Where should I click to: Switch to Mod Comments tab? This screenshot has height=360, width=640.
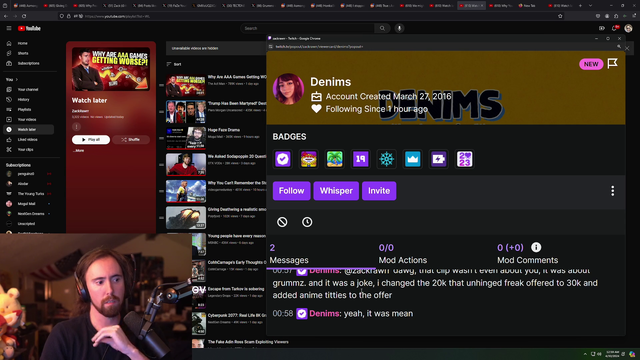click(x=527, y=254)
